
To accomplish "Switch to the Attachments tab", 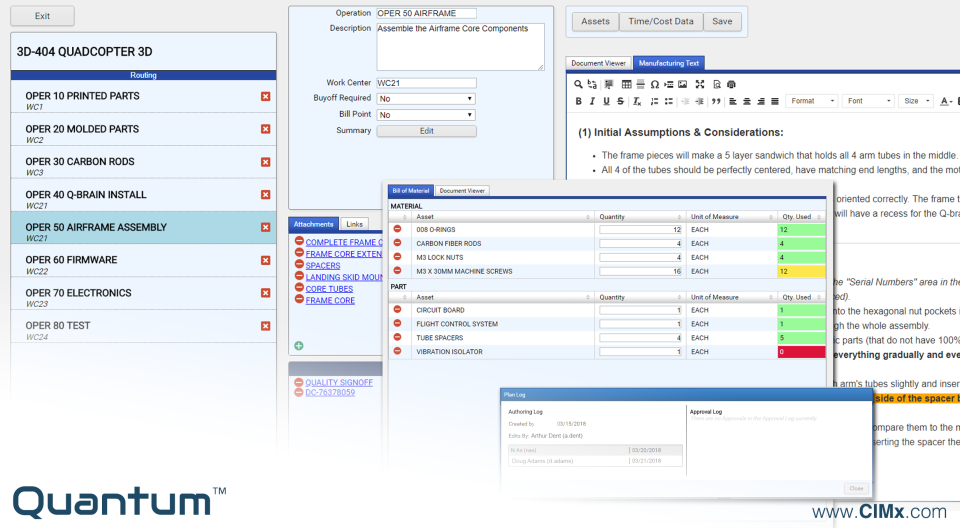I will point(313,224).
